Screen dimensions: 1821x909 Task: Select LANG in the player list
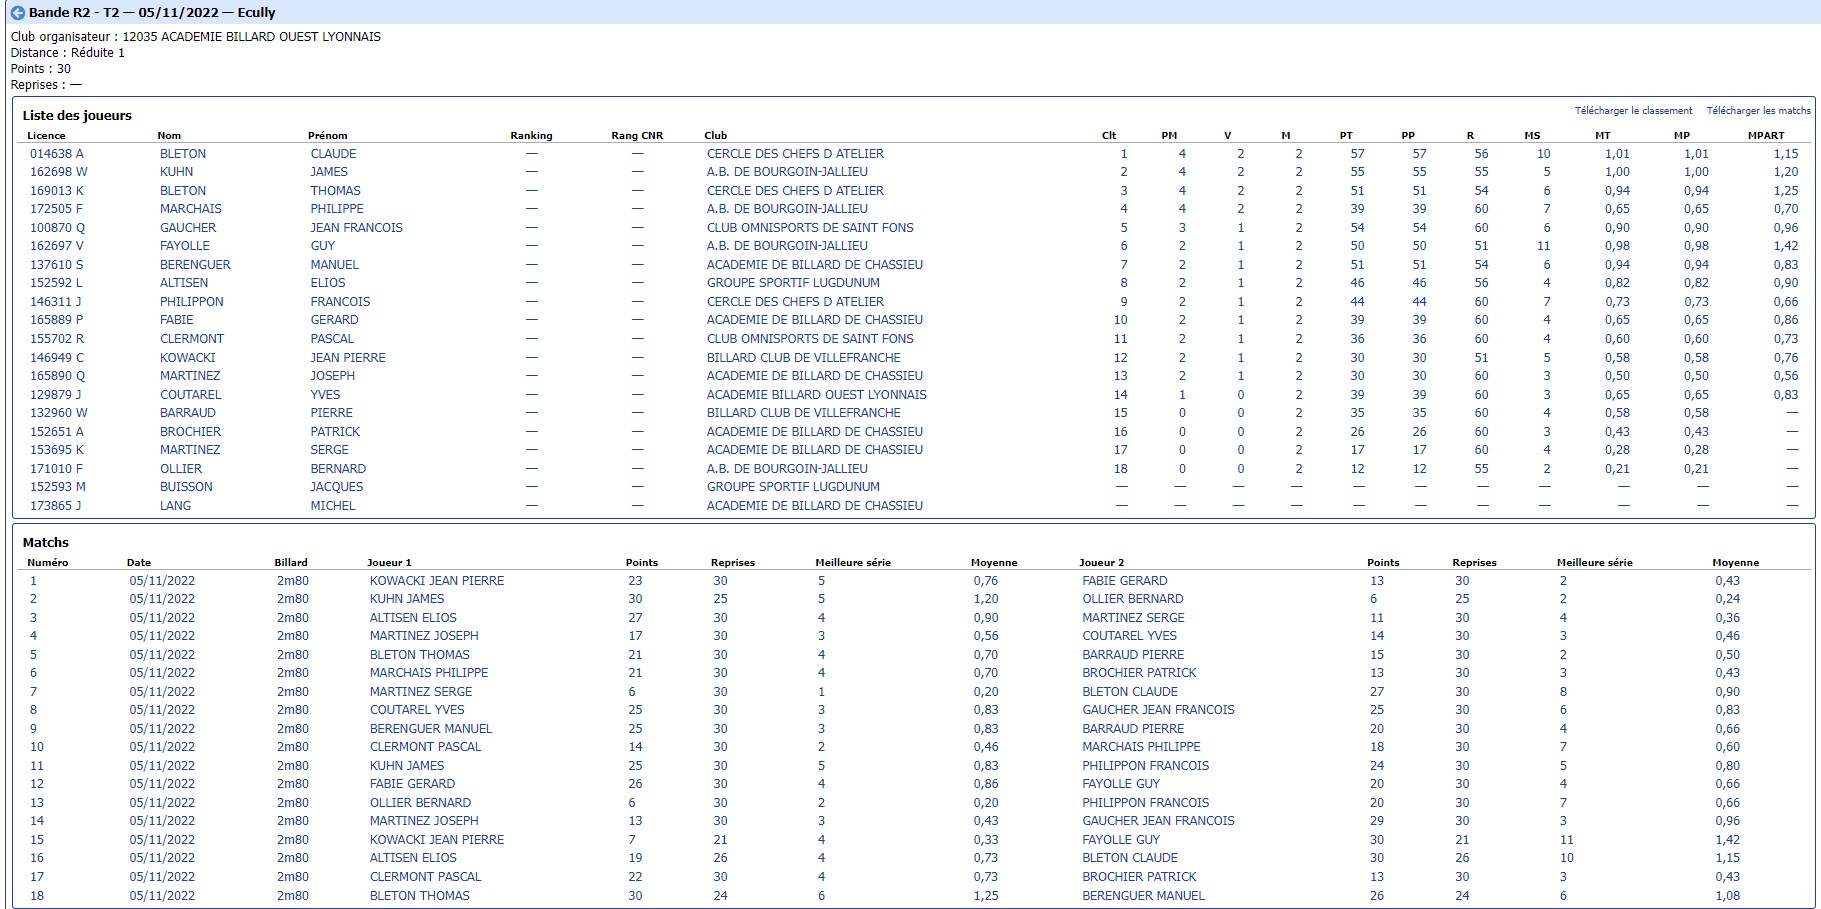pyautogui.click(x=175, y=506)
